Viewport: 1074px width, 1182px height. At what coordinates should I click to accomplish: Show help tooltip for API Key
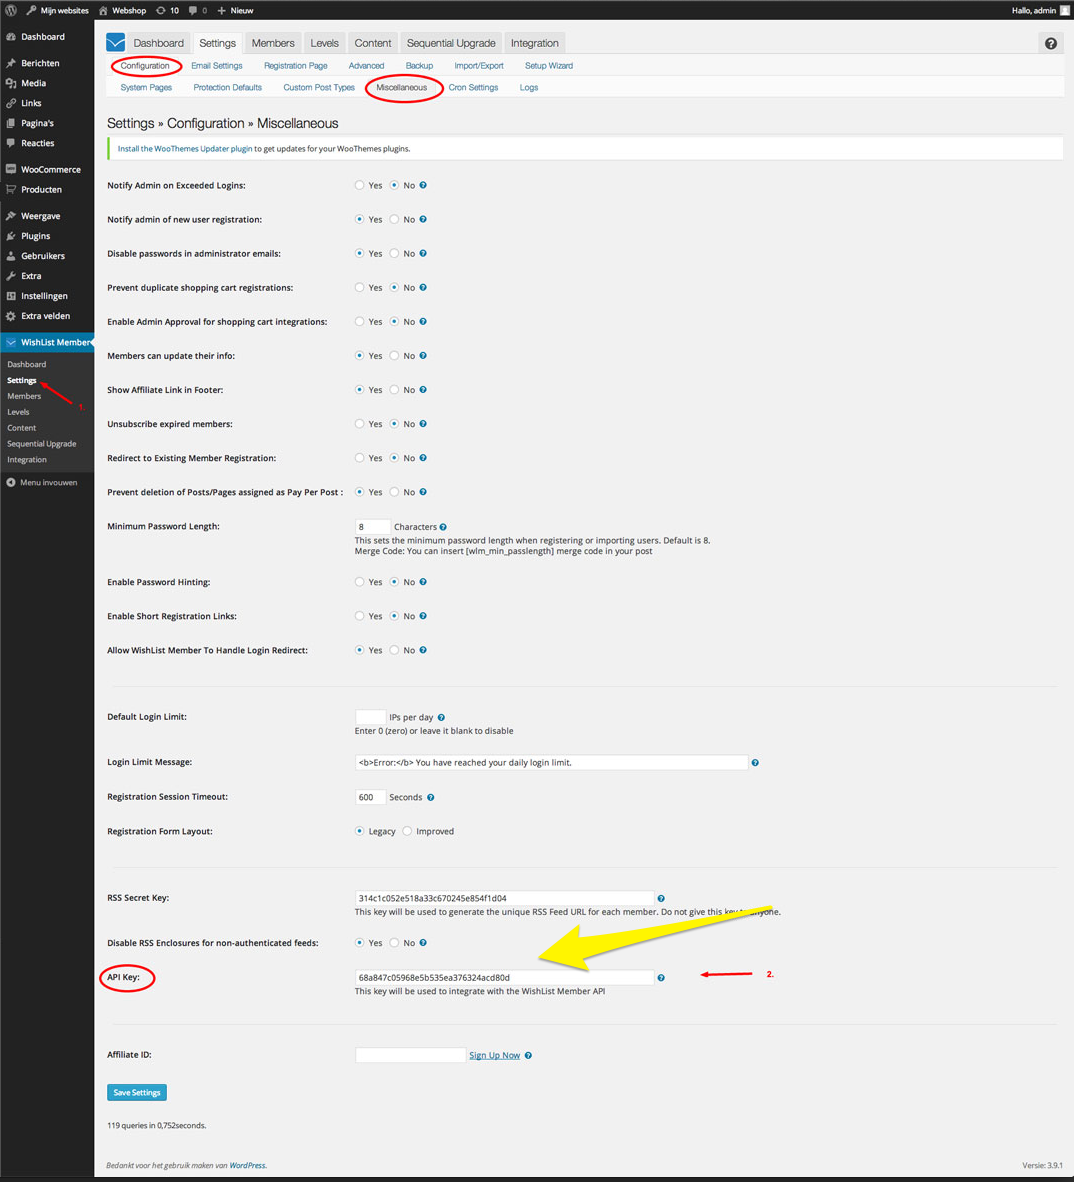click(x=661, y=978)
